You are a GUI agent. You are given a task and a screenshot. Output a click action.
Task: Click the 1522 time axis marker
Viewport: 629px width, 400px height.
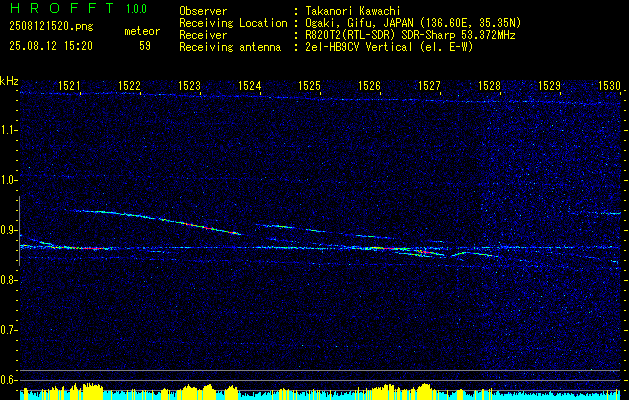pos(129,85)
